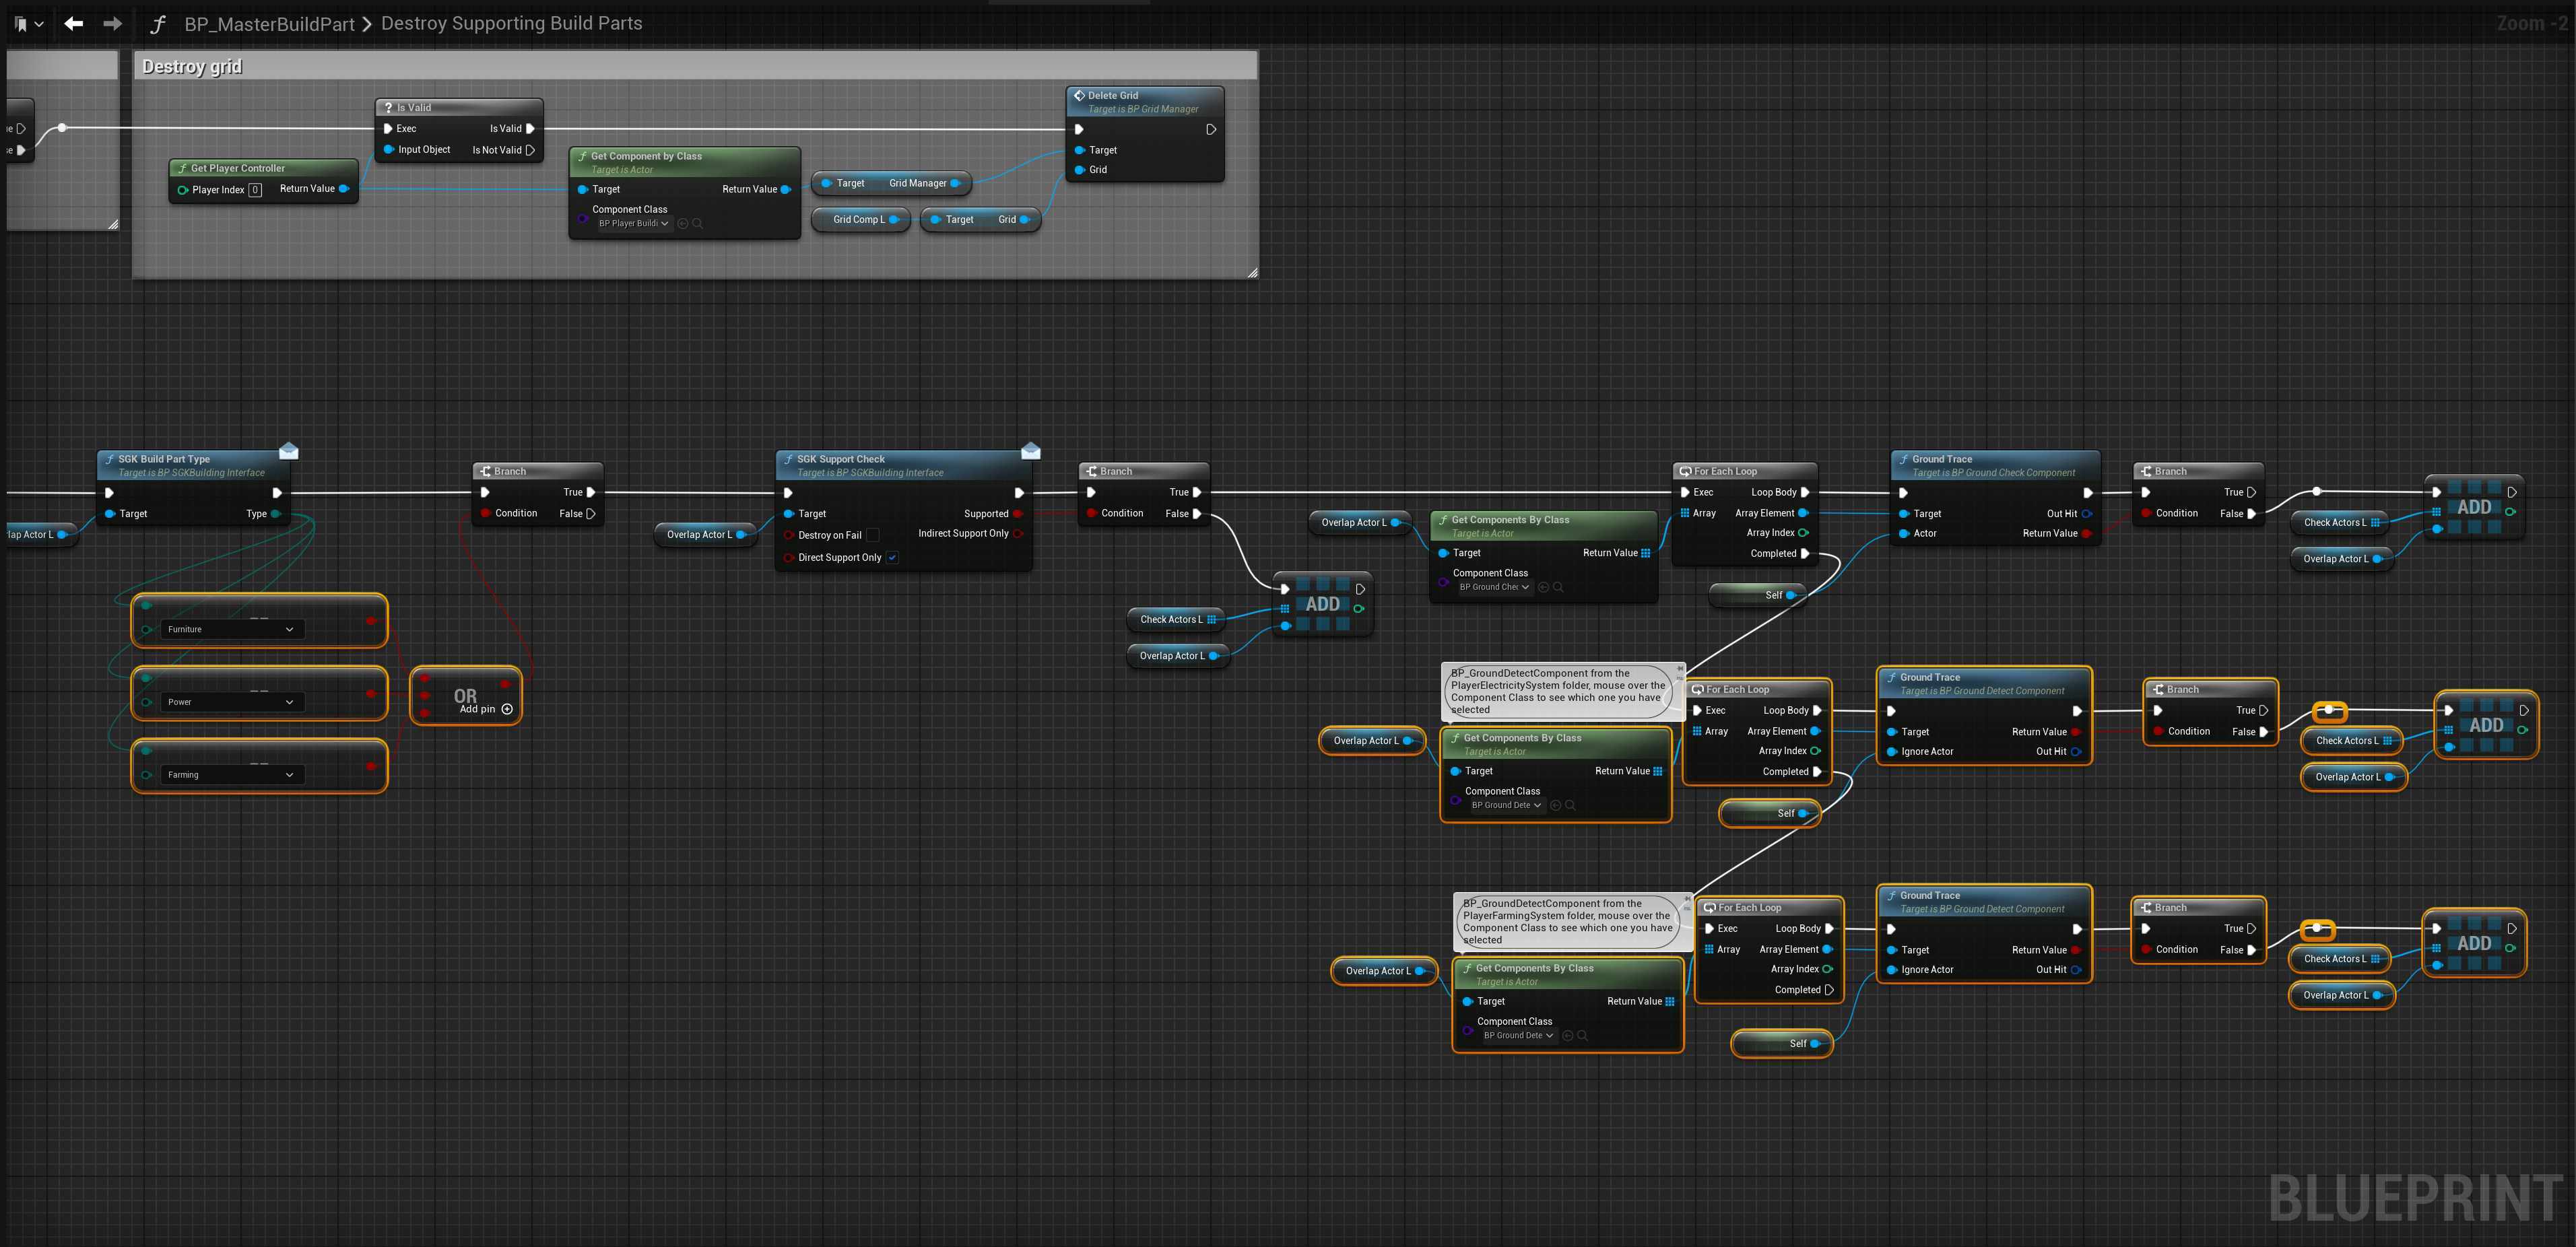
Task: Check the Destroy on Fail checkbox
Action: click(872, 535)
